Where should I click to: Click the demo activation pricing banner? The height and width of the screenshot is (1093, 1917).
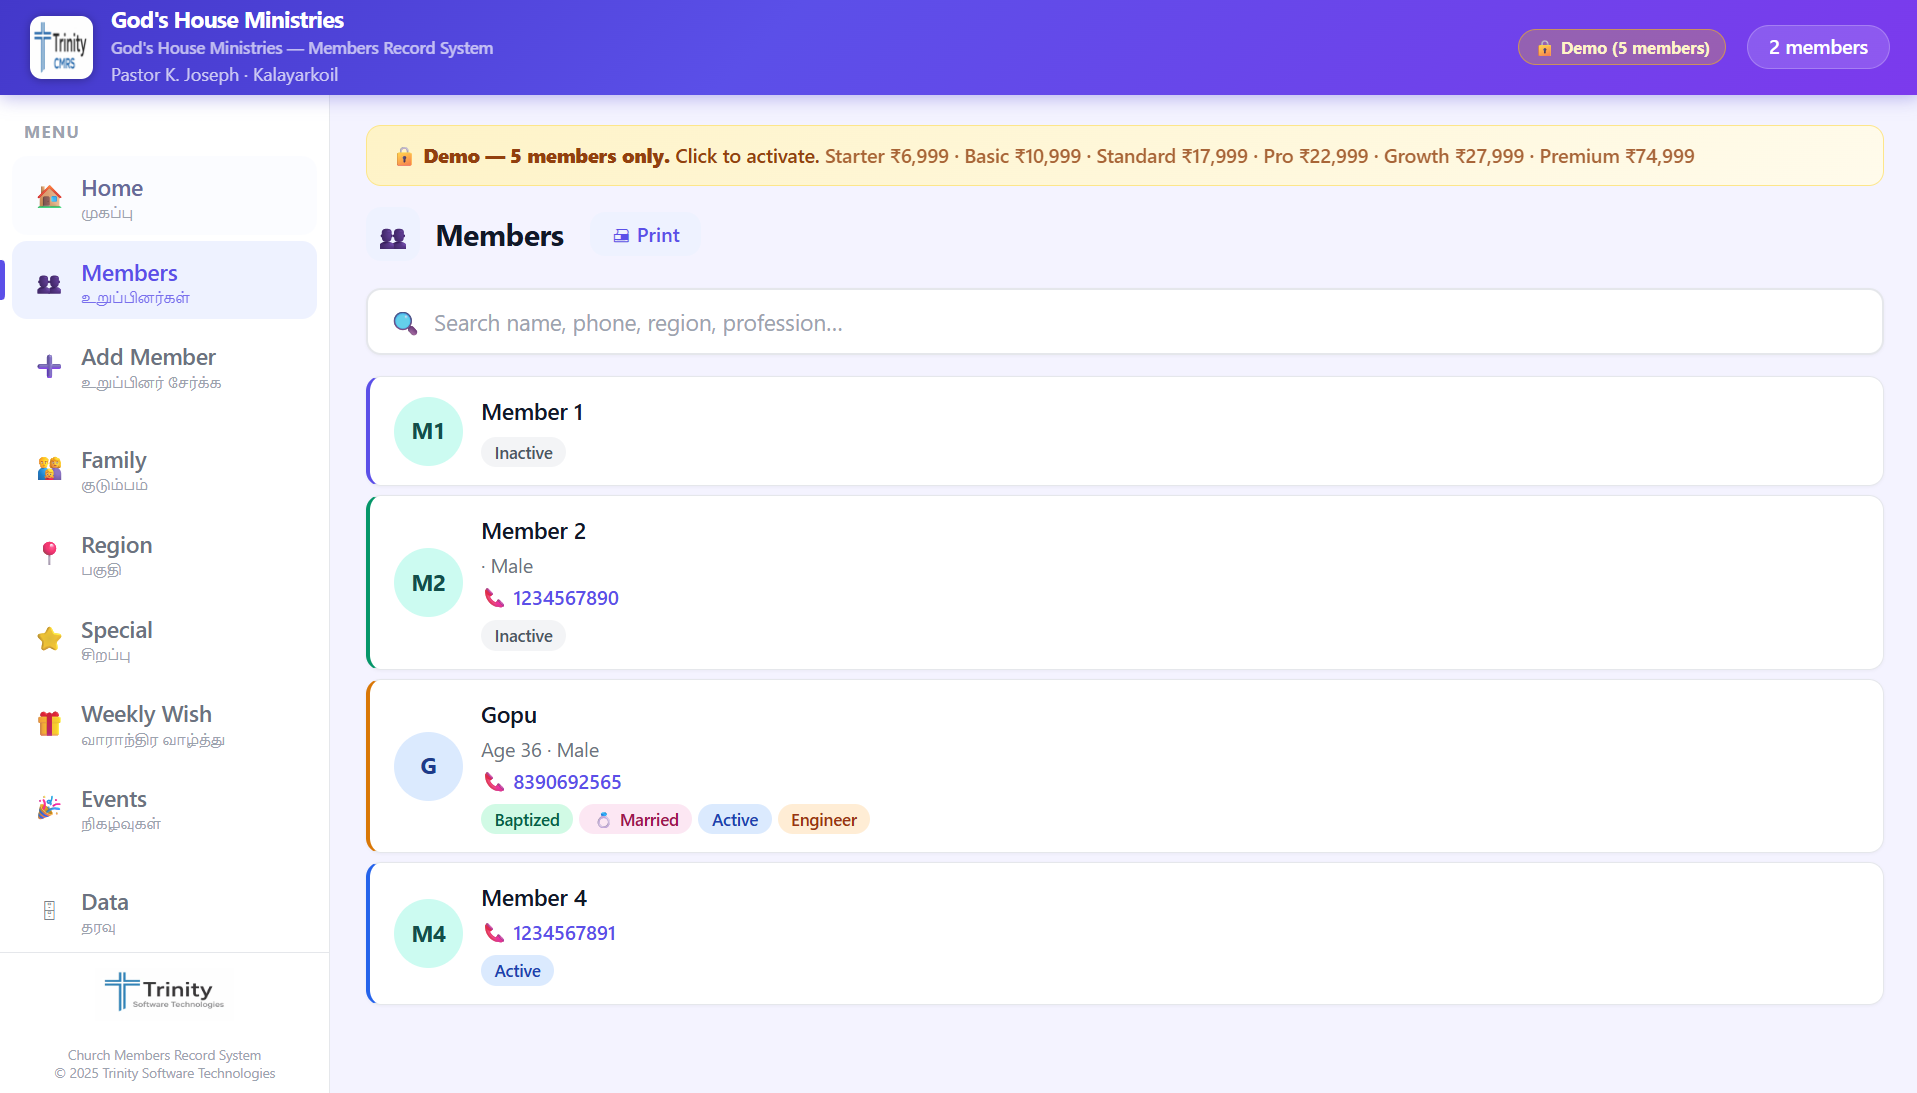coord(1124,156)
